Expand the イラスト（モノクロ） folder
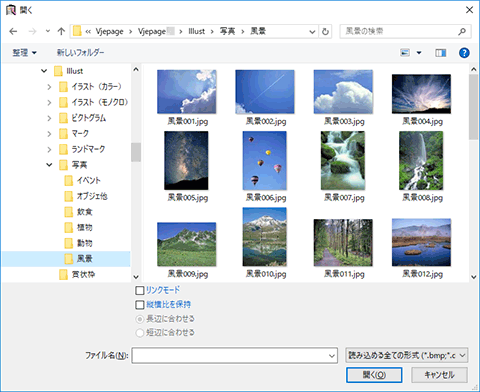Image resolution: width=480 pixels, height=392 pixels. 49,102
